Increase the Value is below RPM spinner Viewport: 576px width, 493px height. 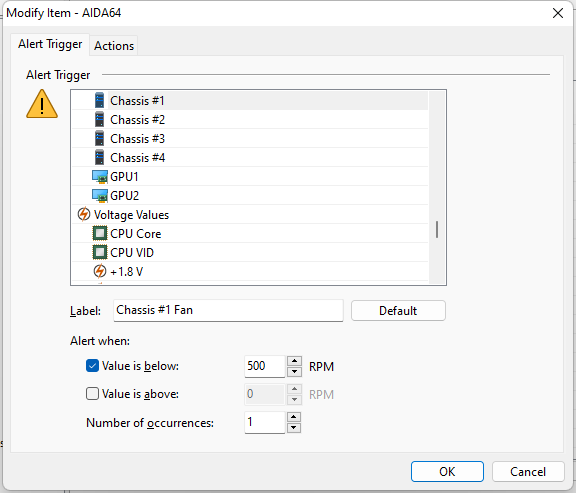pos(294,361)
